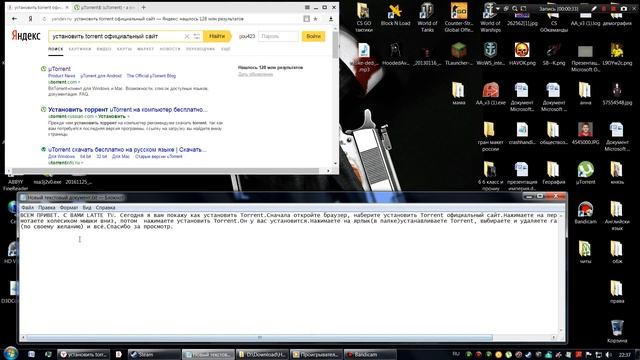The width and height of the screenshot is (640, 360).
Task: Open µTorrent desktop shortcut
Action: 585,173
